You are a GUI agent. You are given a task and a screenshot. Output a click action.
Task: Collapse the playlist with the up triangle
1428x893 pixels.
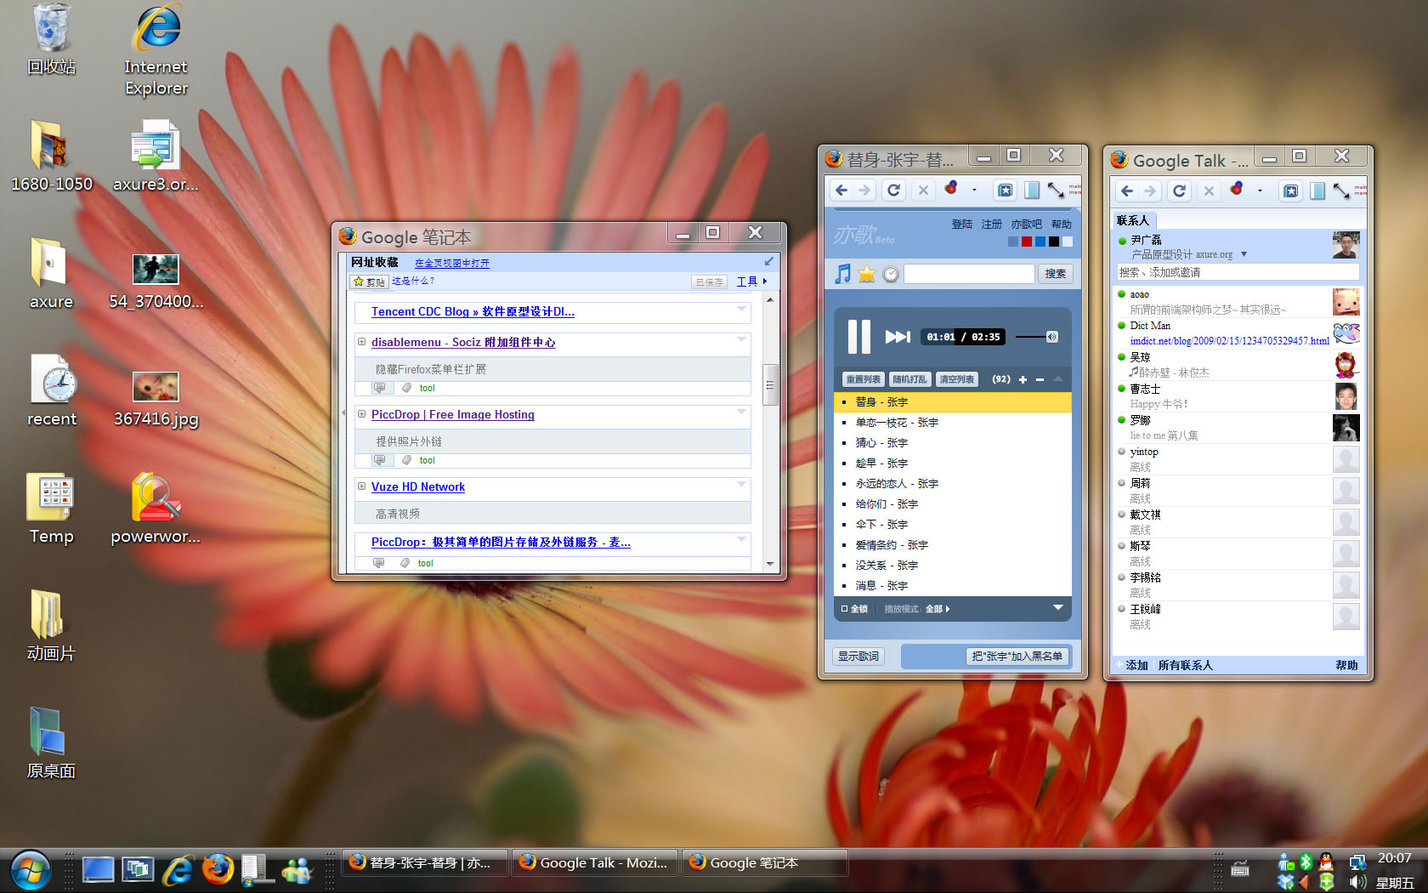[x=1058, y=379]
